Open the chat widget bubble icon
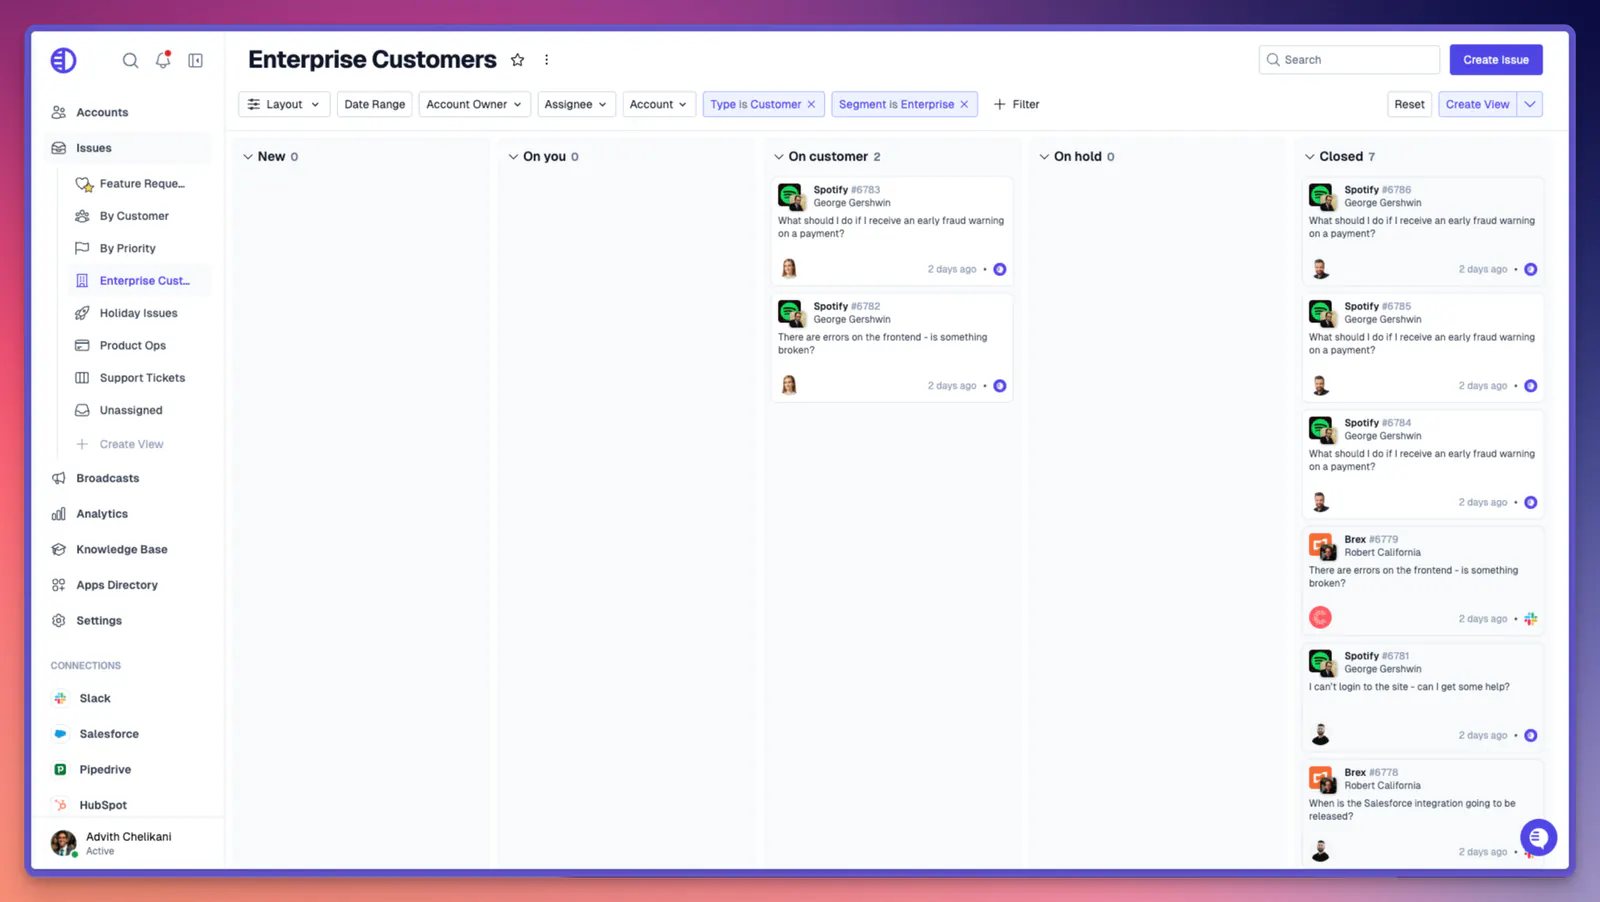 pos(1538,837)
